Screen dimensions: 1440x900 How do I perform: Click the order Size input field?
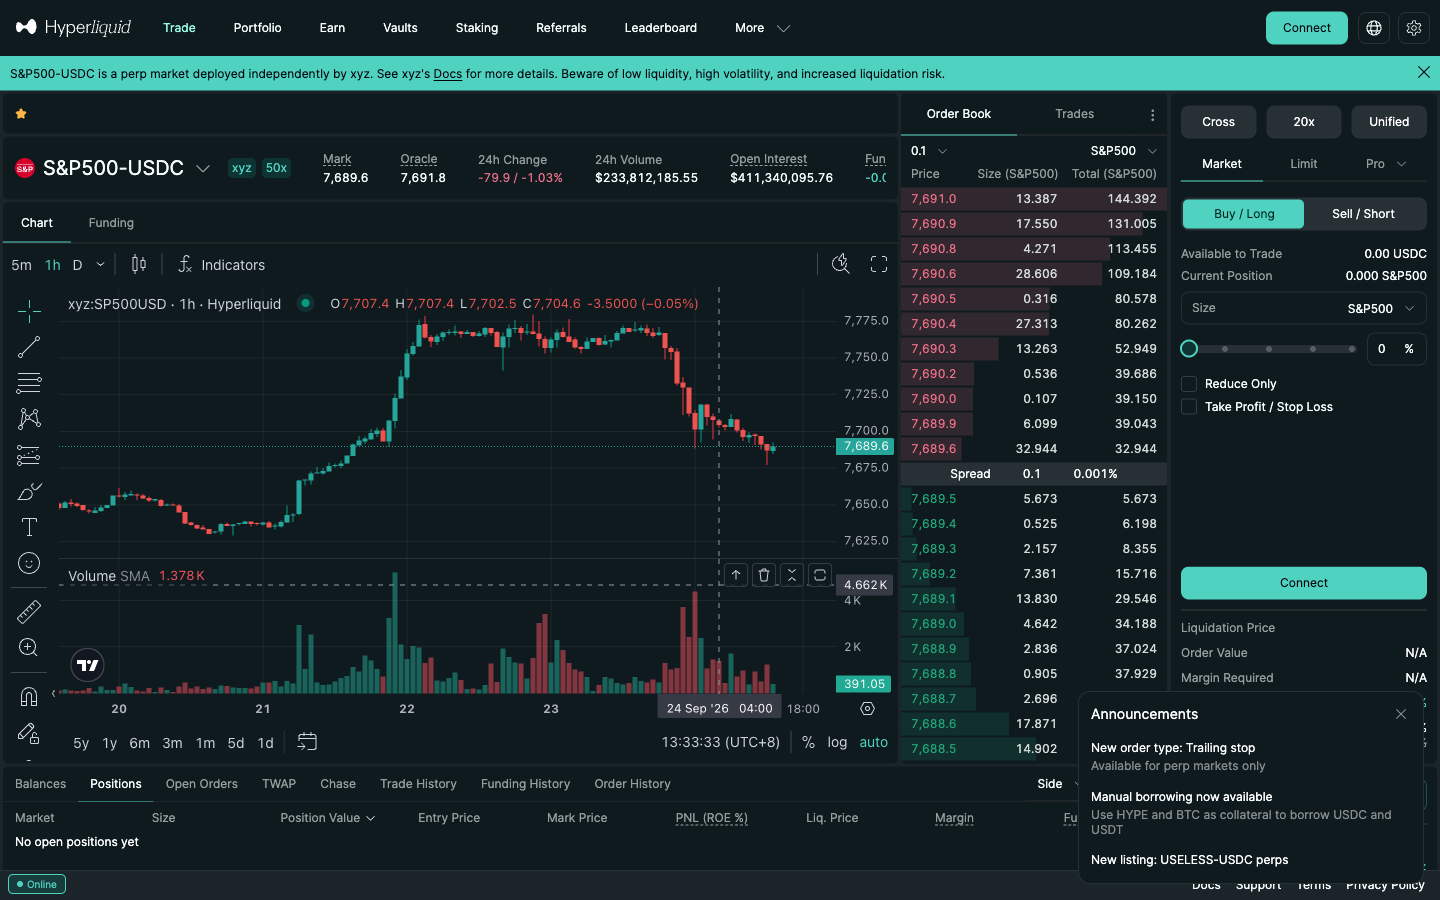(1304, 308)
